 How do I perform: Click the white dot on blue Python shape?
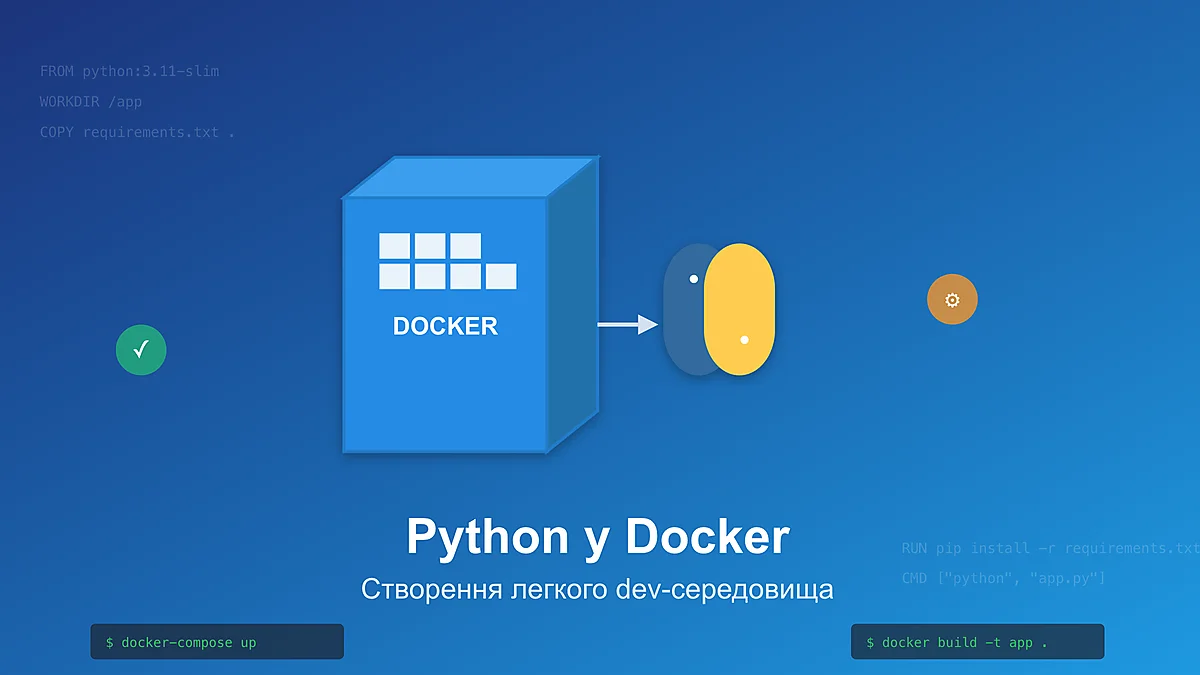click(x=694, y=279)
